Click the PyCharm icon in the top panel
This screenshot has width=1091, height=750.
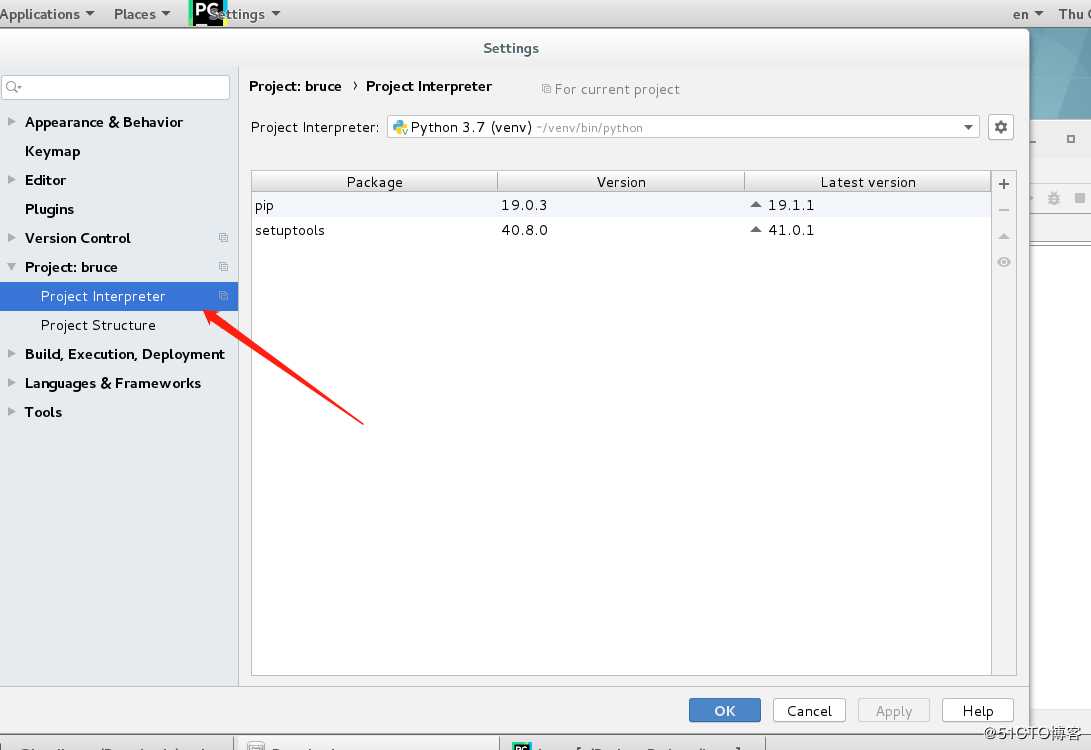(x=207, y=13)
